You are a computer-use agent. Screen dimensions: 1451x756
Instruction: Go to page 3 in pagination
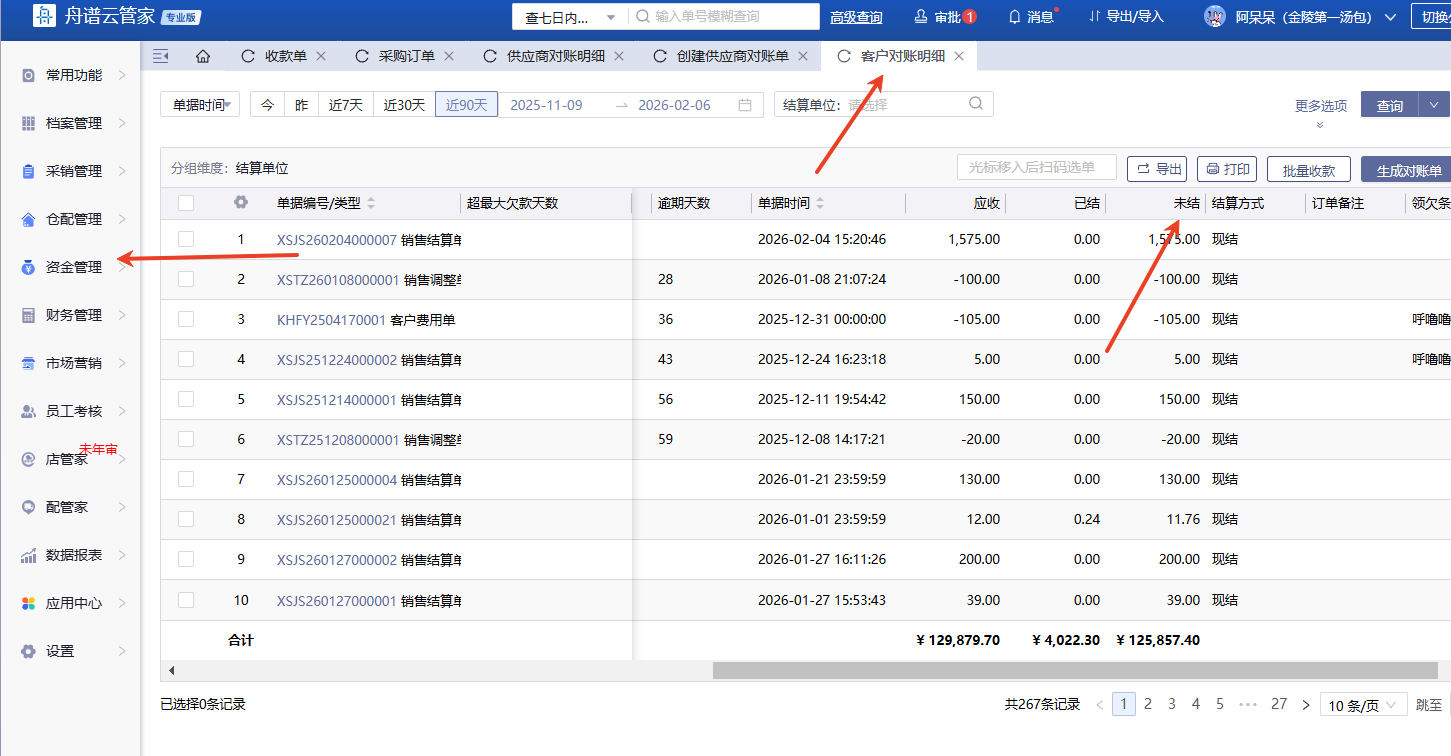1172,704
